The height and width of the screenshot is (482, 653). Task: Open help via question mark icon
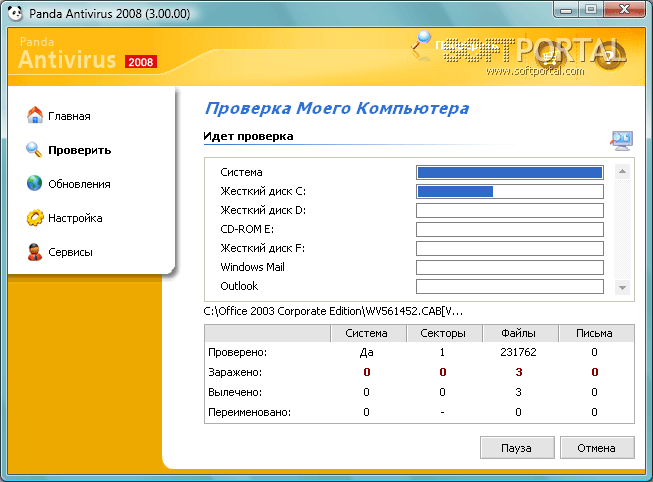click(610, 55)
